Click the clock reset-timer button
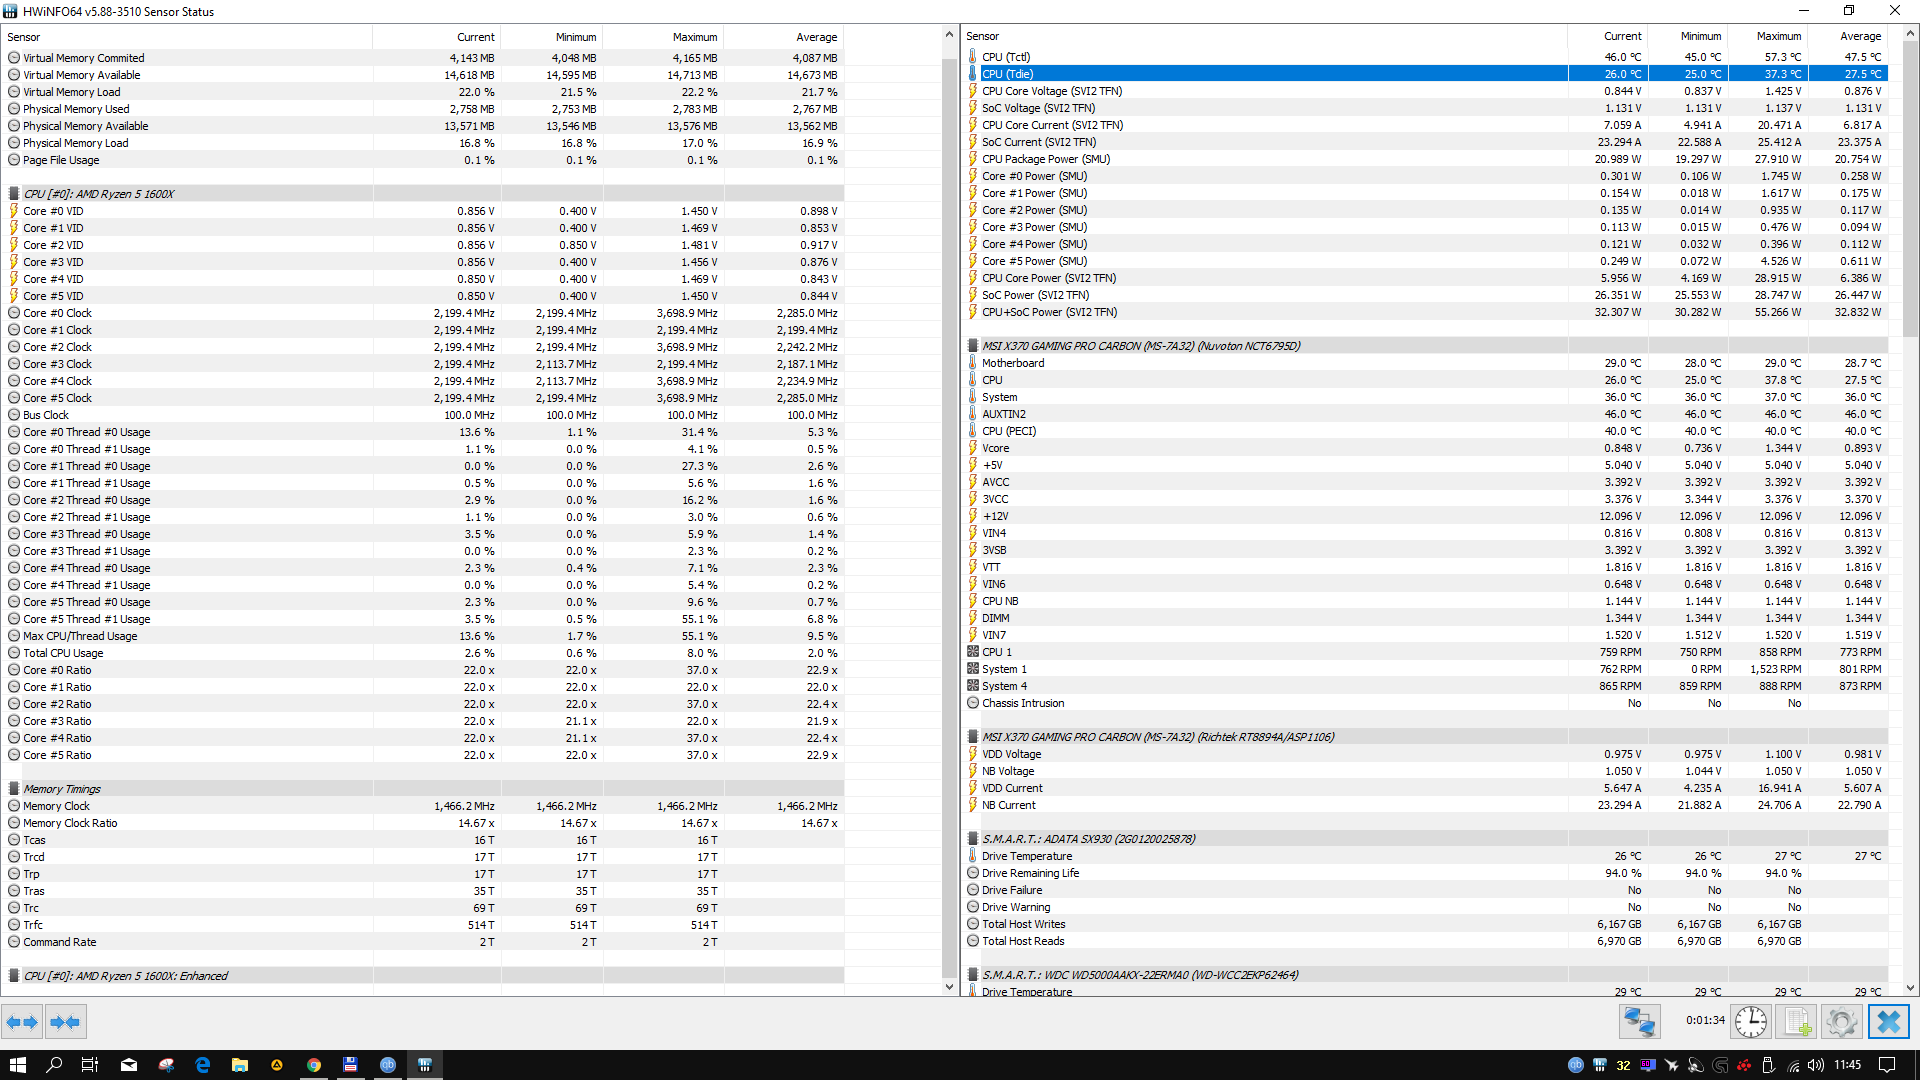The width and height of the screenshot is (1920, 1080). (x=1750, y=1022)
